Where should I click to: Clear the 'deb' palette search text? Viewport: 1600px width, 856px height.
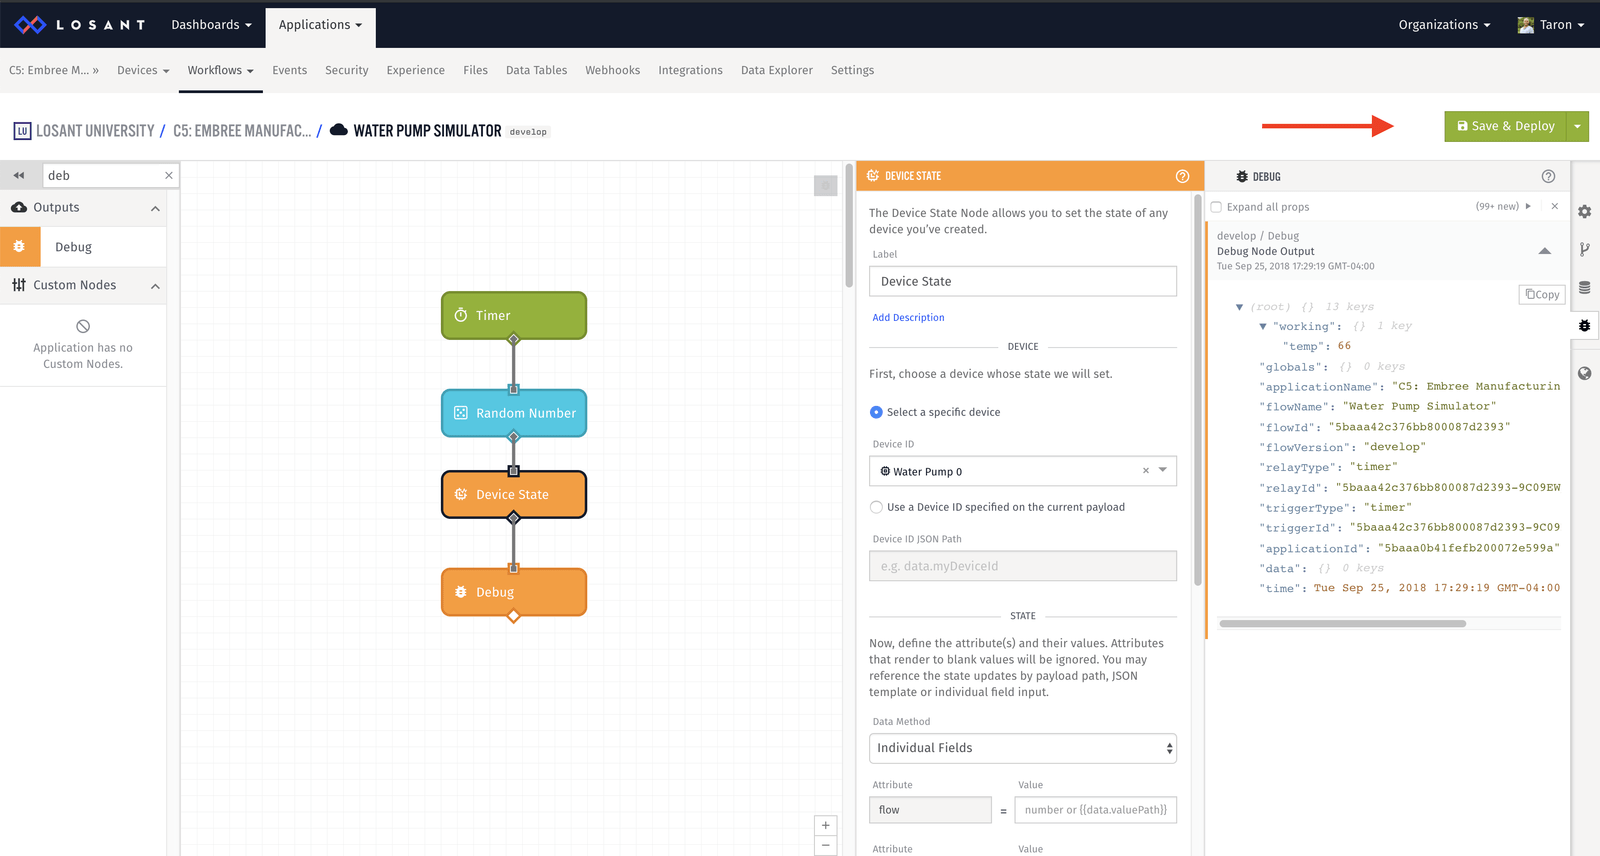pyautogui.click(x=169, y=175)
